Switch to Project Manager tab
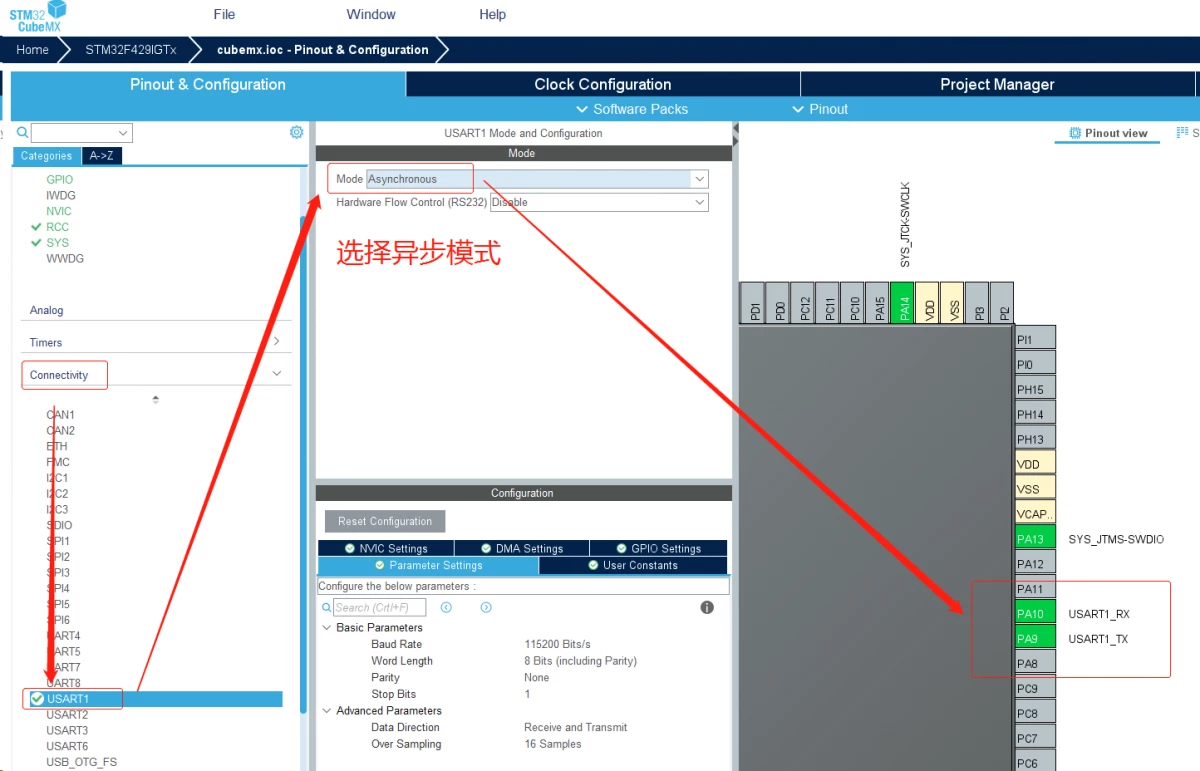 (x=997, y=84)
